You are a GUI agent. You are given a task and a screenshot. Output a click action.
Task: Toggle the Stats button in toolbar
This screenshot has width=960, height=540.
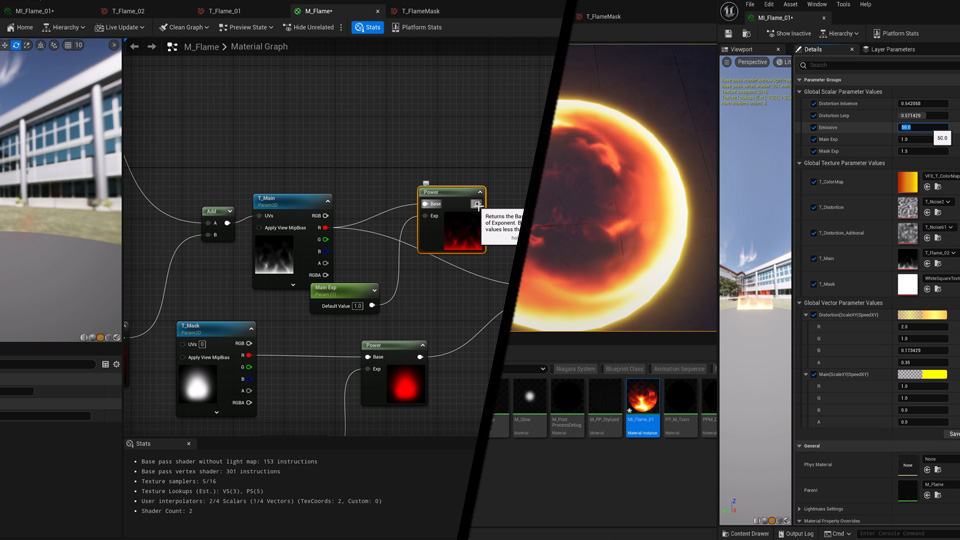[367, 27]
